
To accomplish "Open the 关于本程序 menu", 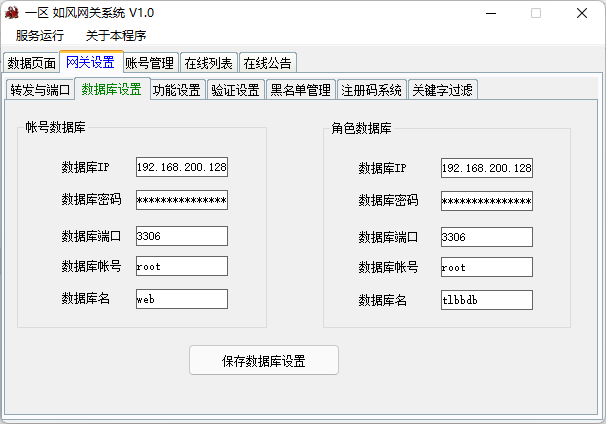I will tap(116, 36).
